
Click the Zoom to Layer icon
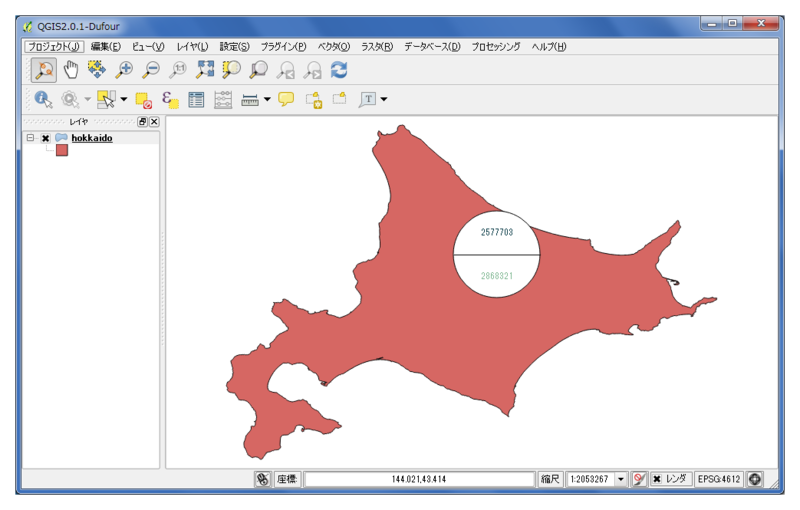point(259,70)
